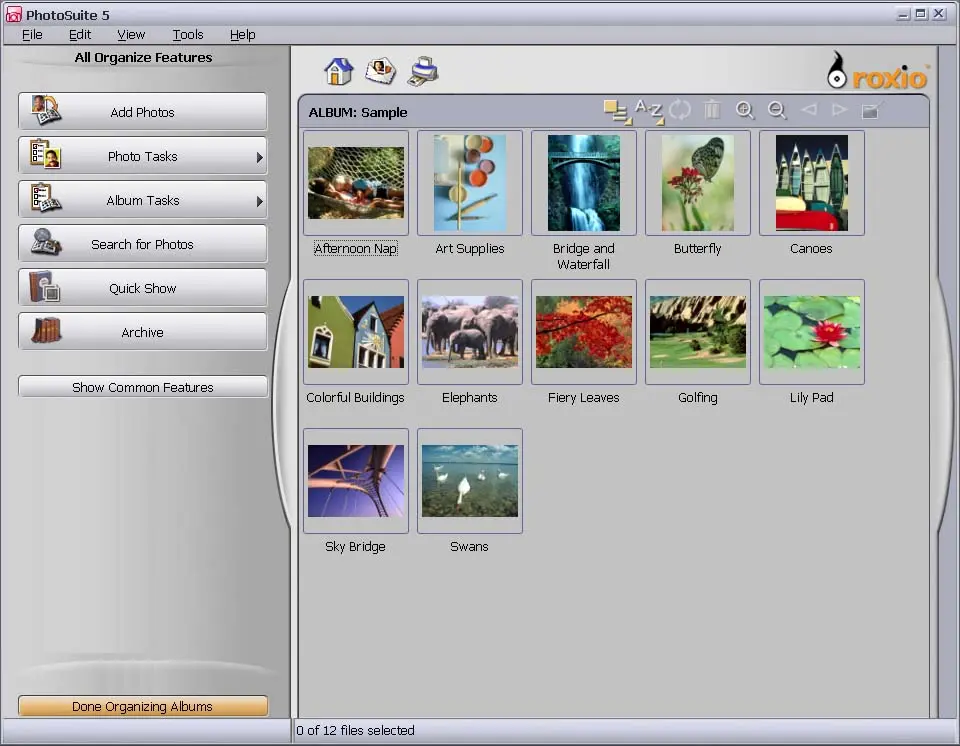Open the photo email/share icon
Screen dimensions: 960x746
coord(381,72)
